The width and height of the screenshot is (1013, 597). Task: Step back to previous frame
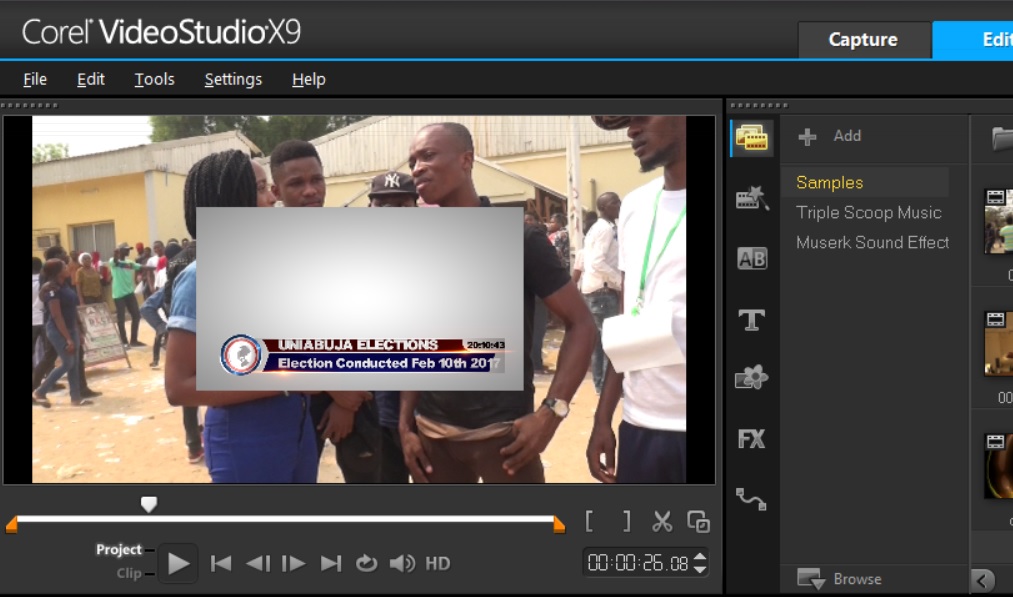pos(258,563)
